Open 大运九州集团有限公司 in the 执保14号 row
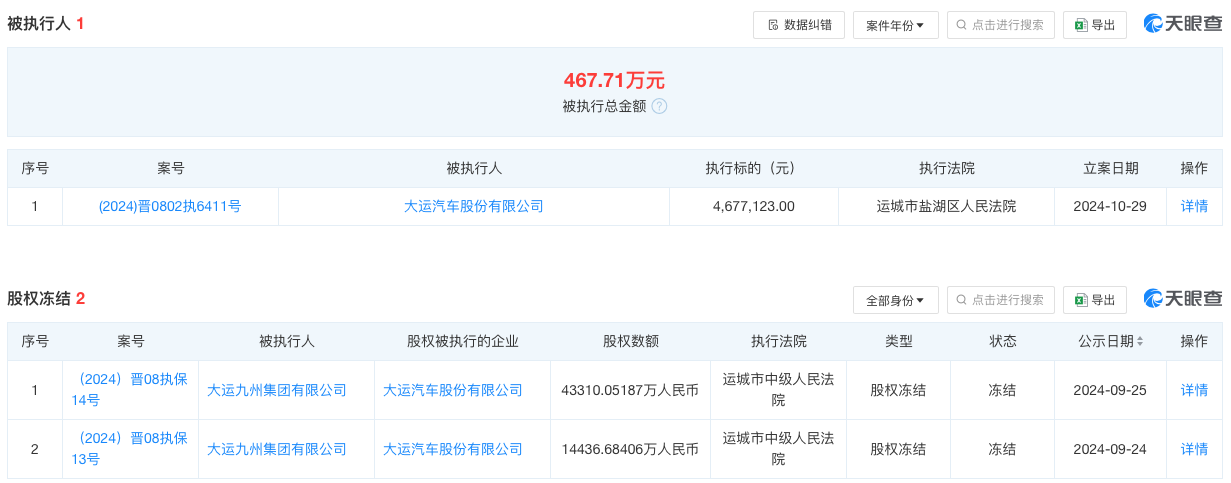This screenshot has height=483, width=1231. (x=277, y=390)
